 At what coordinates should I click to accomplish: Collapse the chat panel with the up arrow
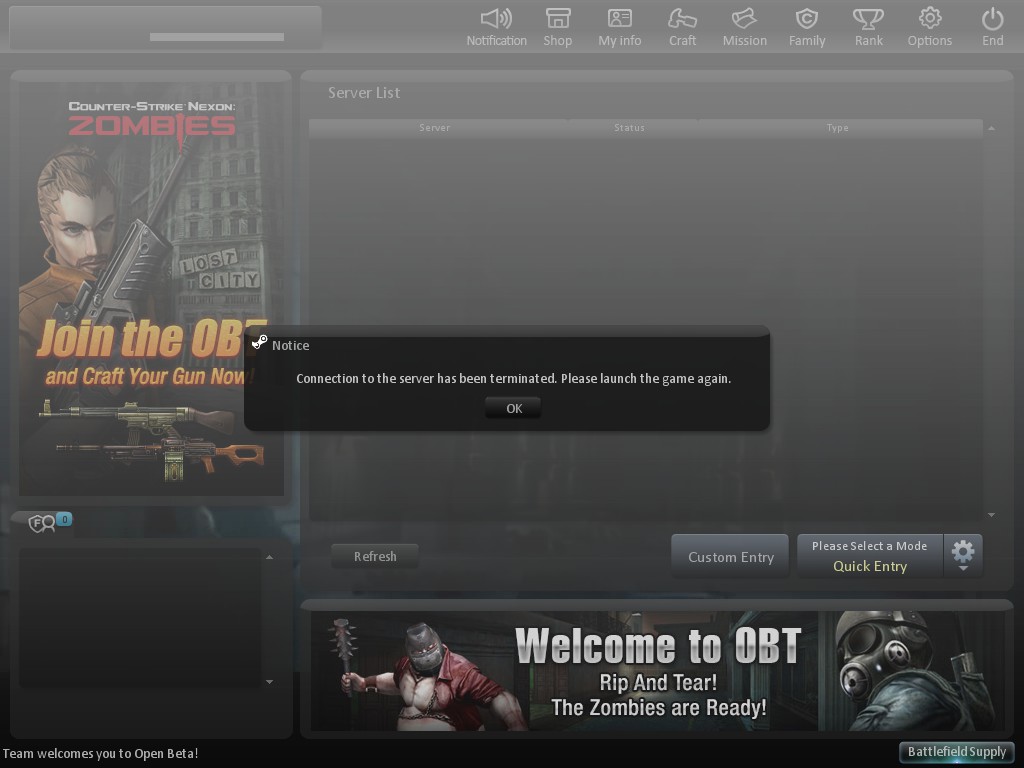click(x=269, y=557)
